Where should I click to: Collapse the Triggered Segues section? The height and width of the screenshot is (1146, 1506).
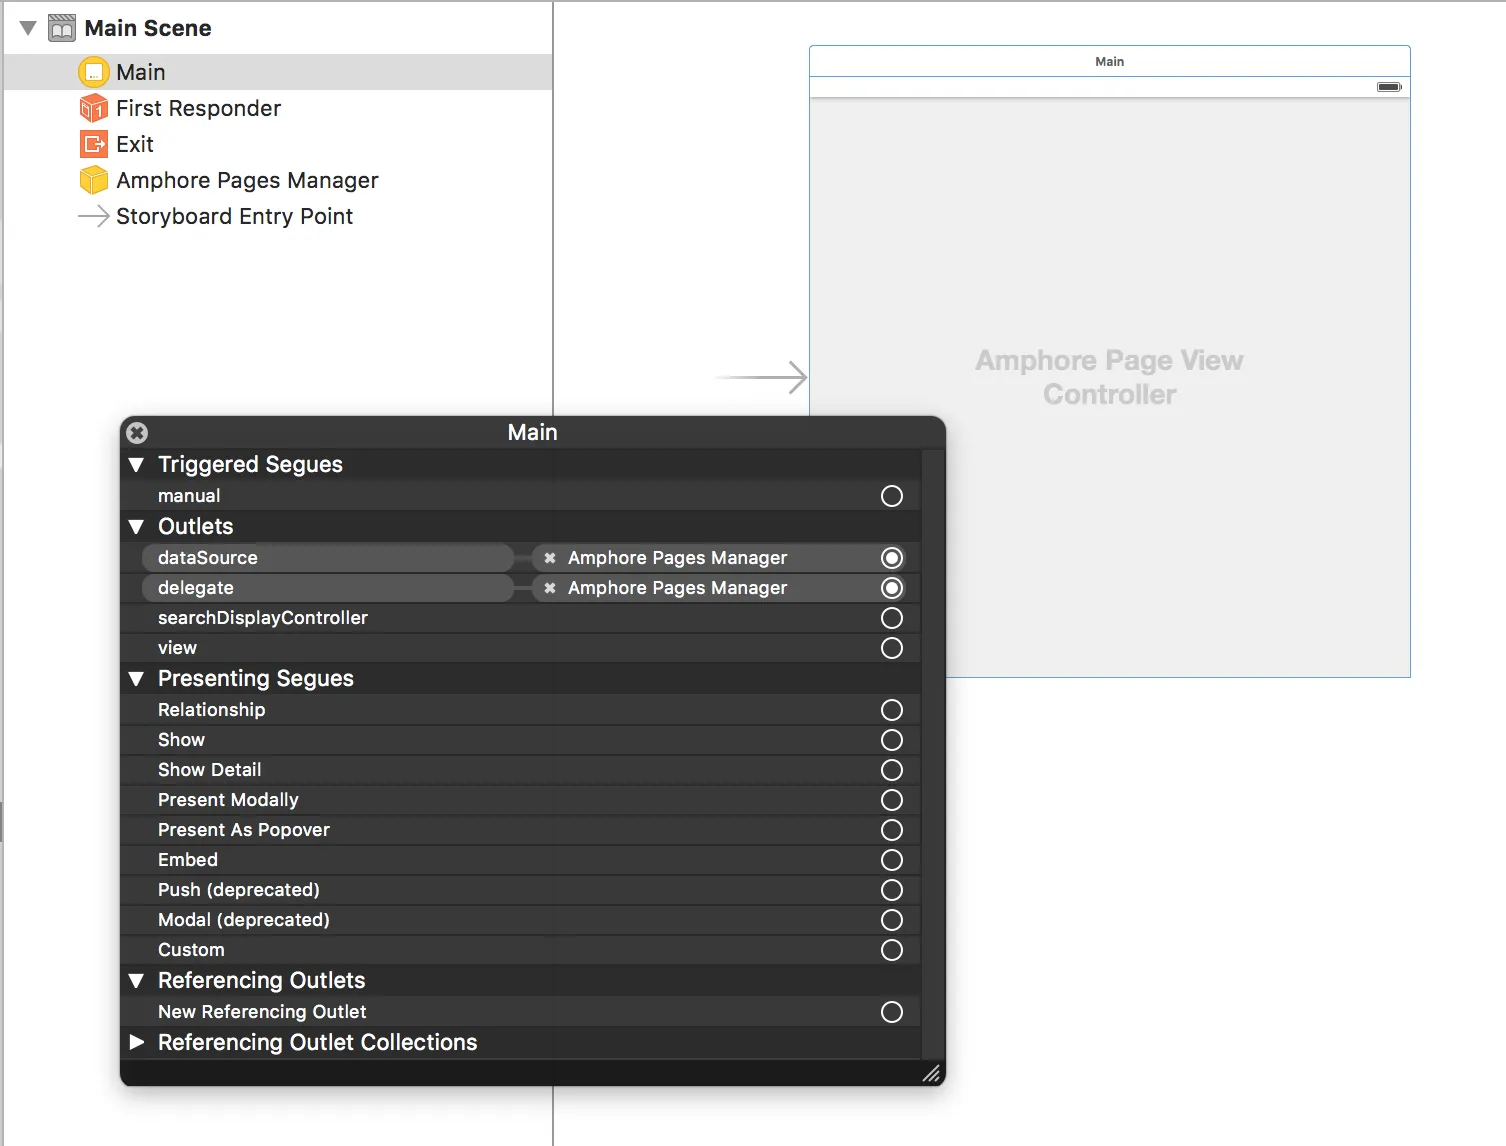137,464
